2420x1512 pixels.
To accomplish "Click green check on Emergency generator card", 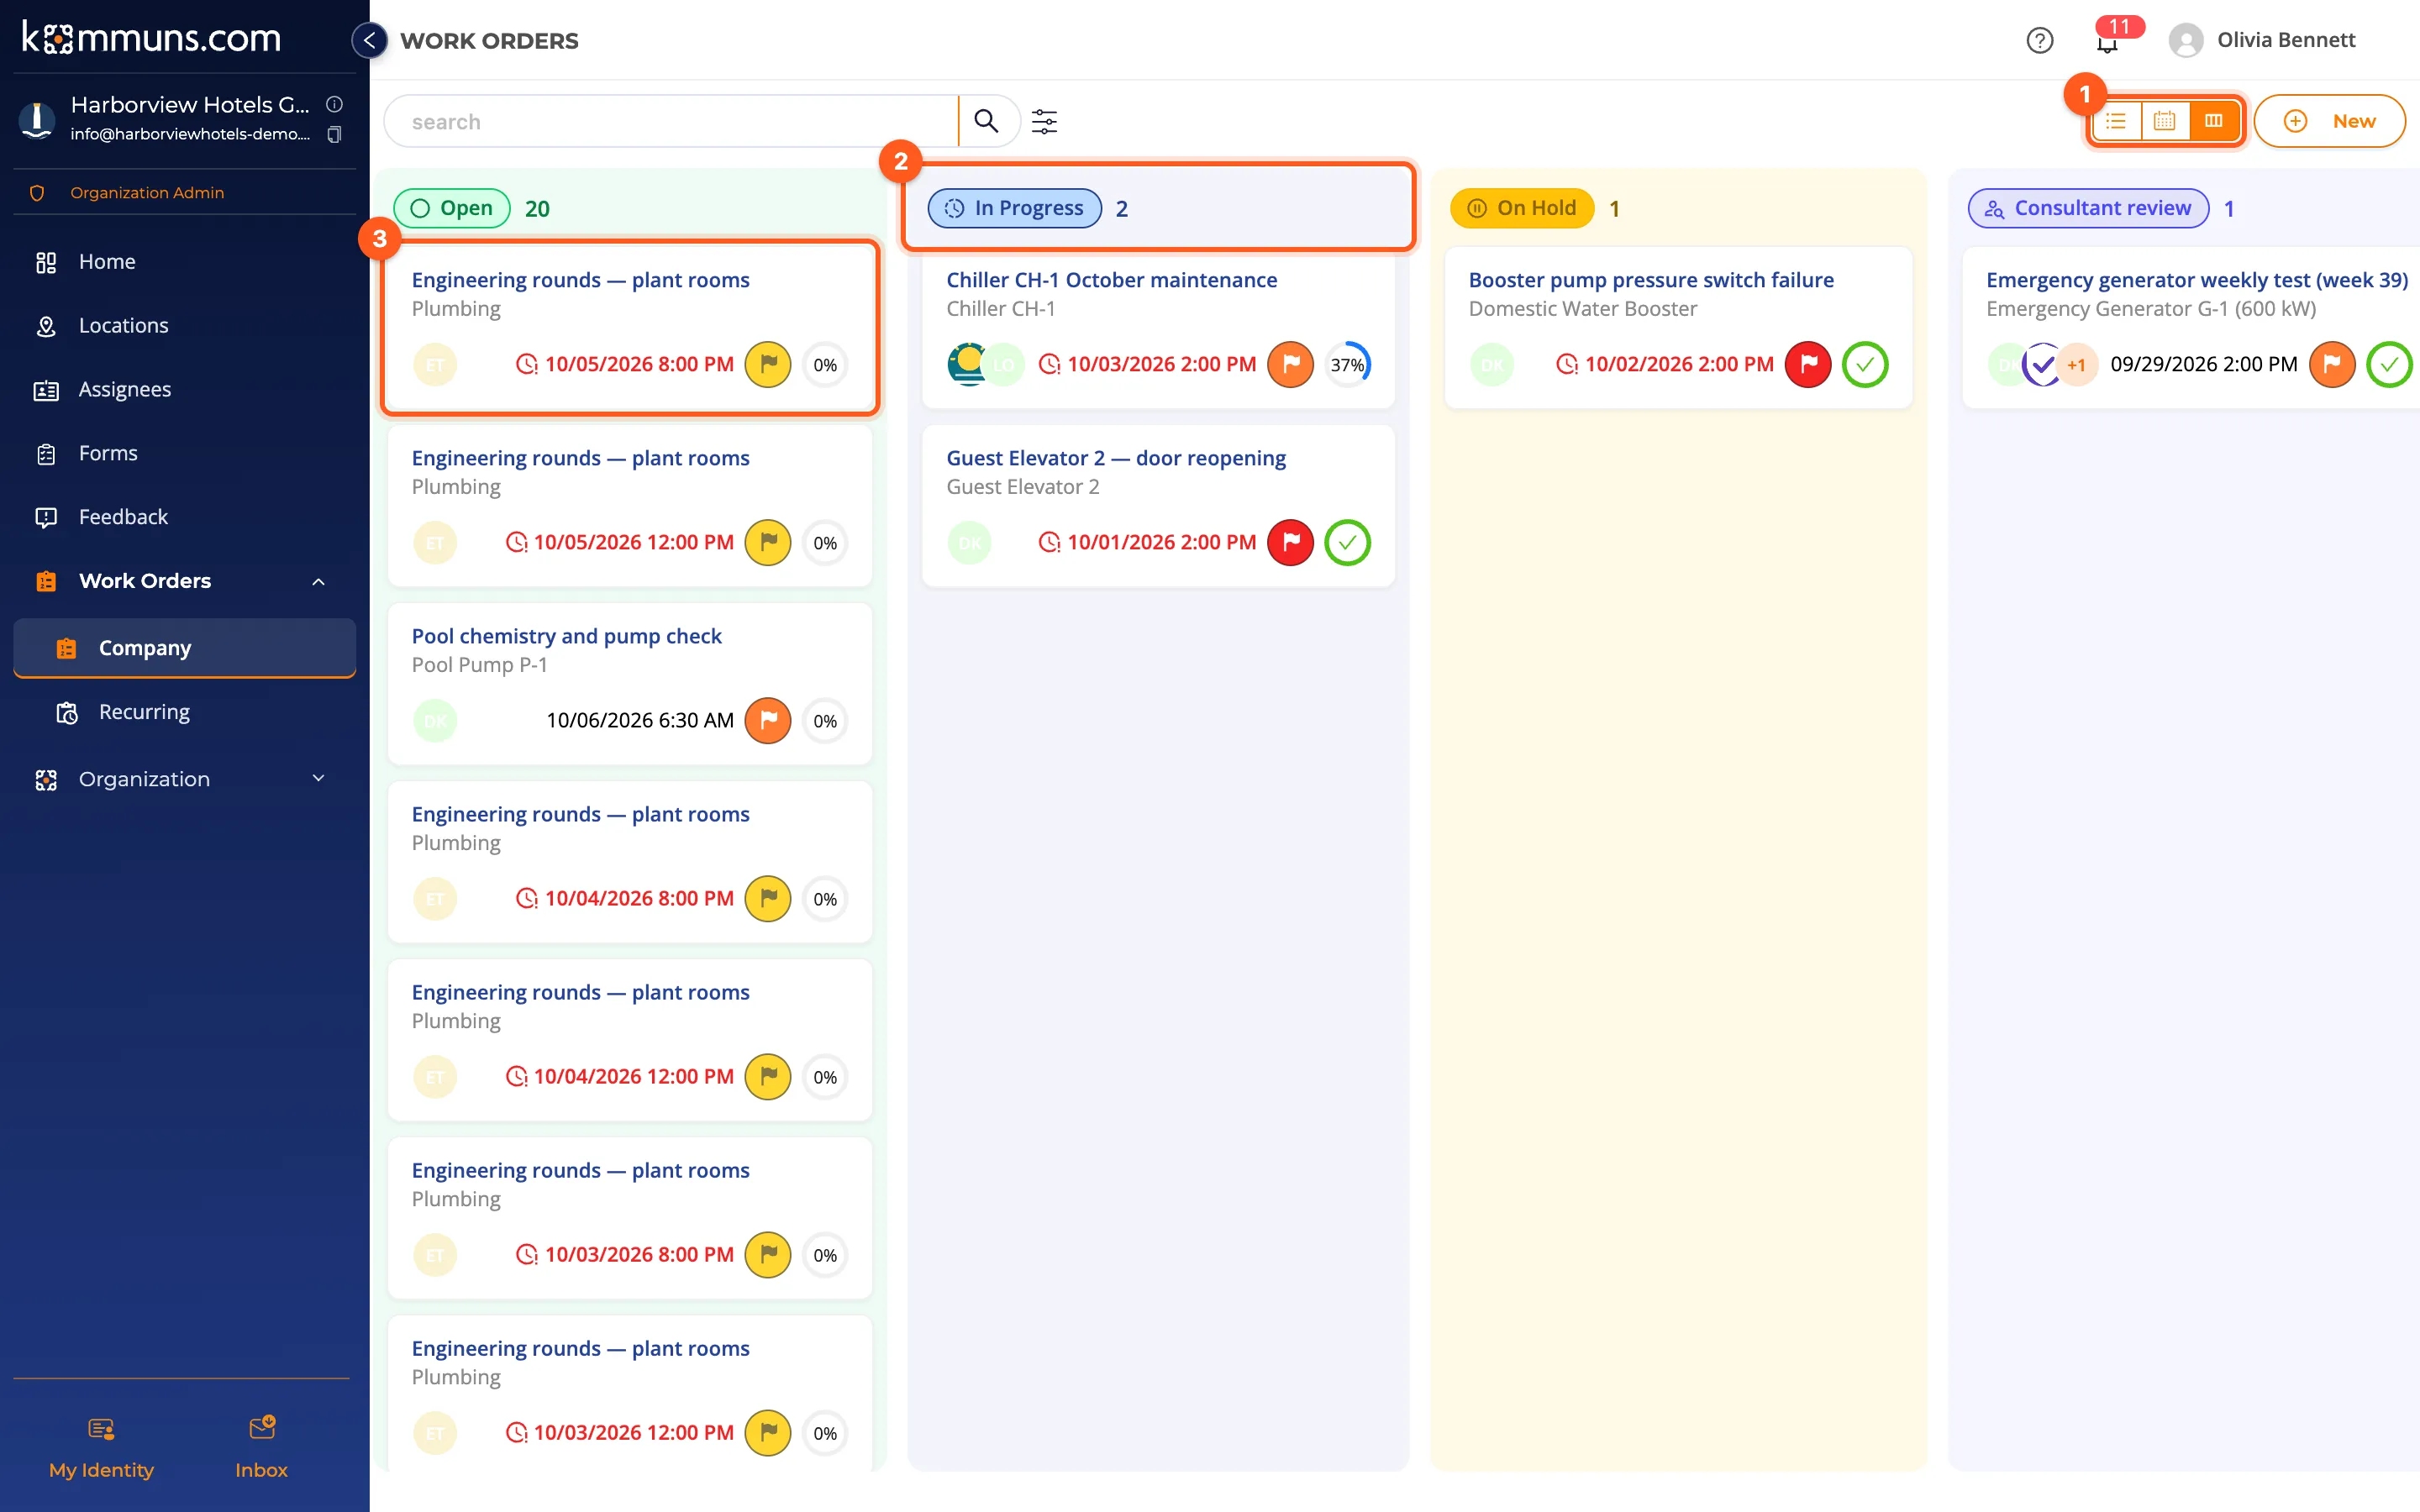I will tap(2388, 364).
